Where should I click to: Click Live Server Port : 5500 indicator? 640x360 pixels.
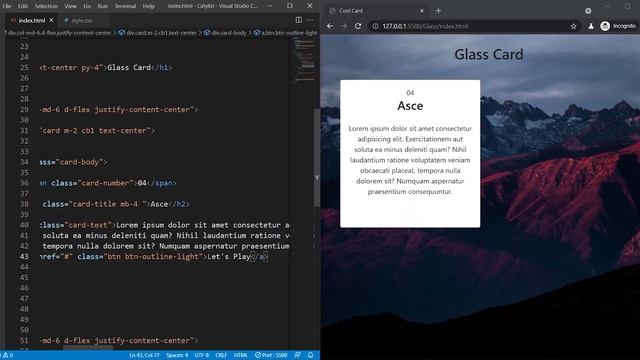(x=271, y=355)
